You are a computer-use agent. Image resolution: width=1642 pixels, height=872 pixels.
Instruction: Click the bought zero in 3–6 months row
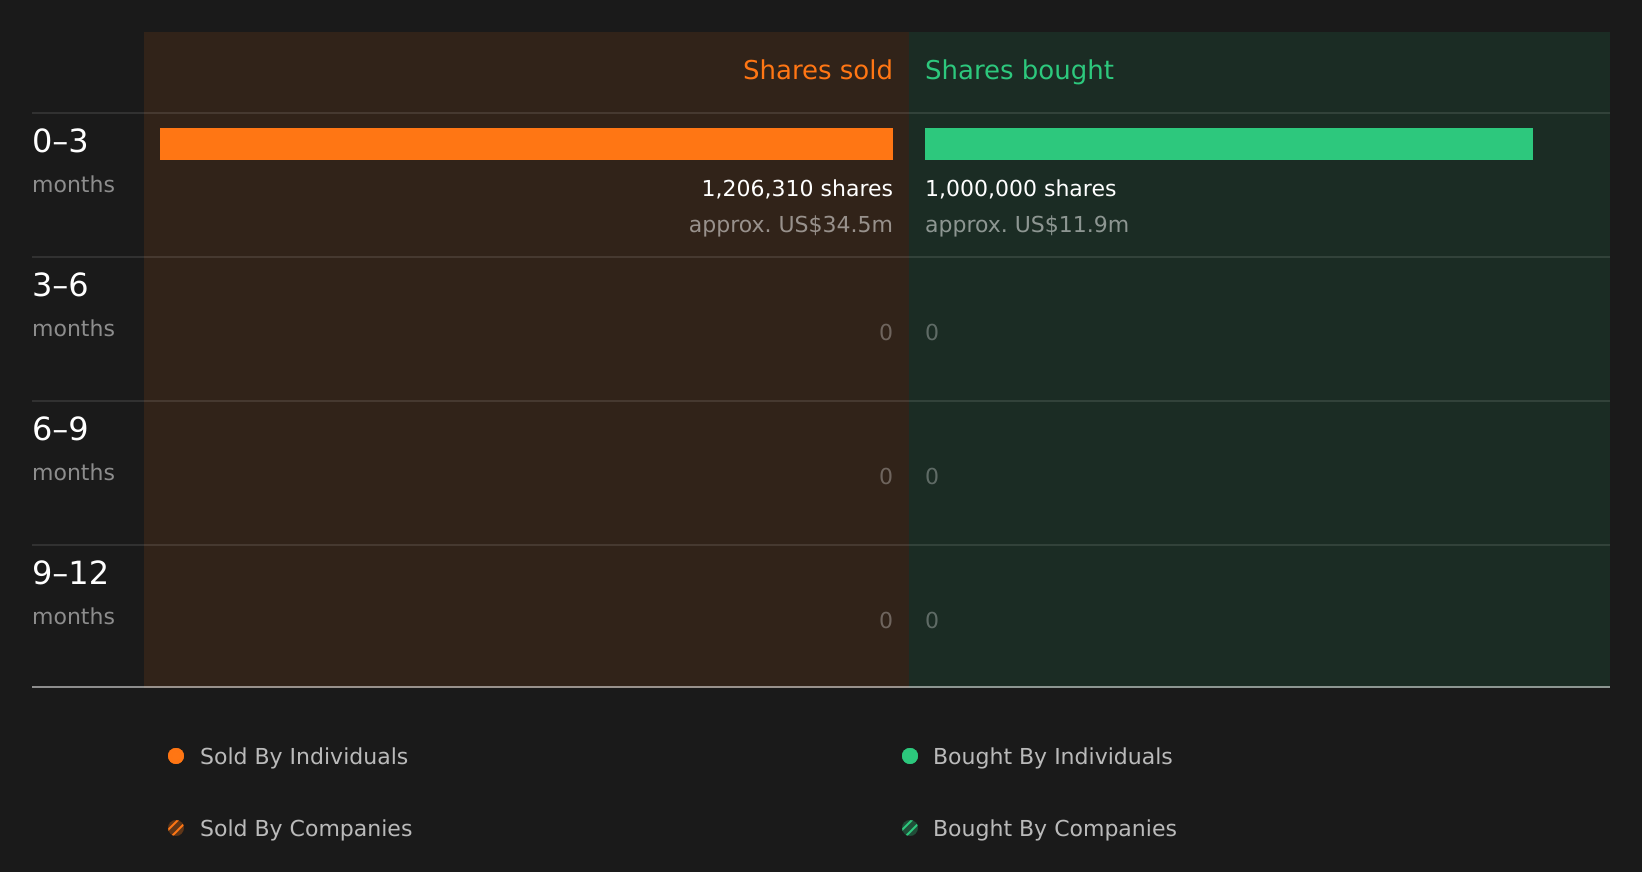[x=932, y=332]
